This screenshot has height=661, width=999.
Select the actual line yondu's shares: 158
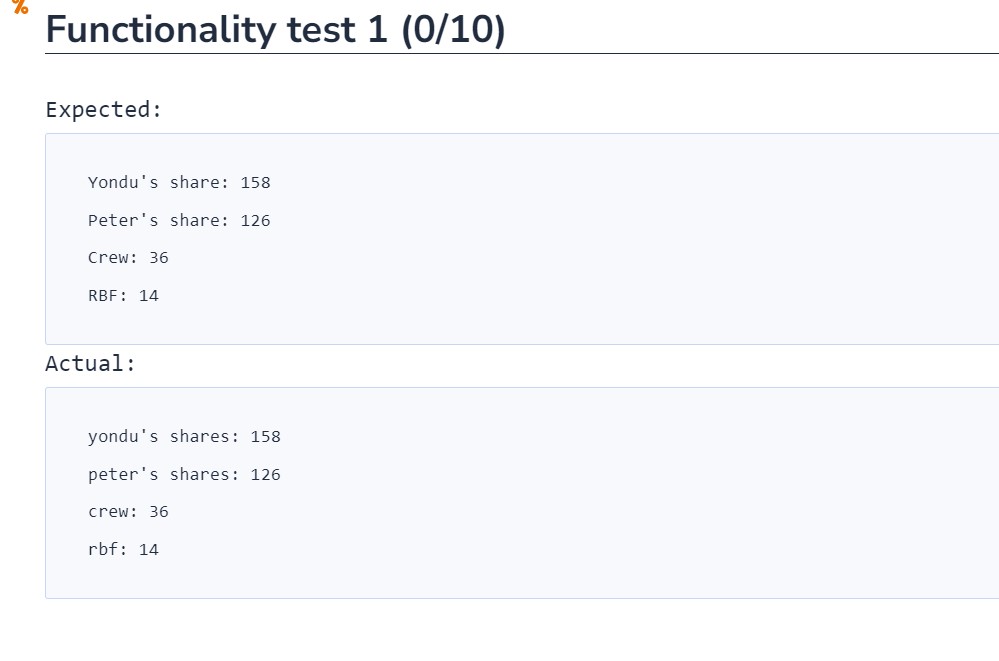(184, 437)
